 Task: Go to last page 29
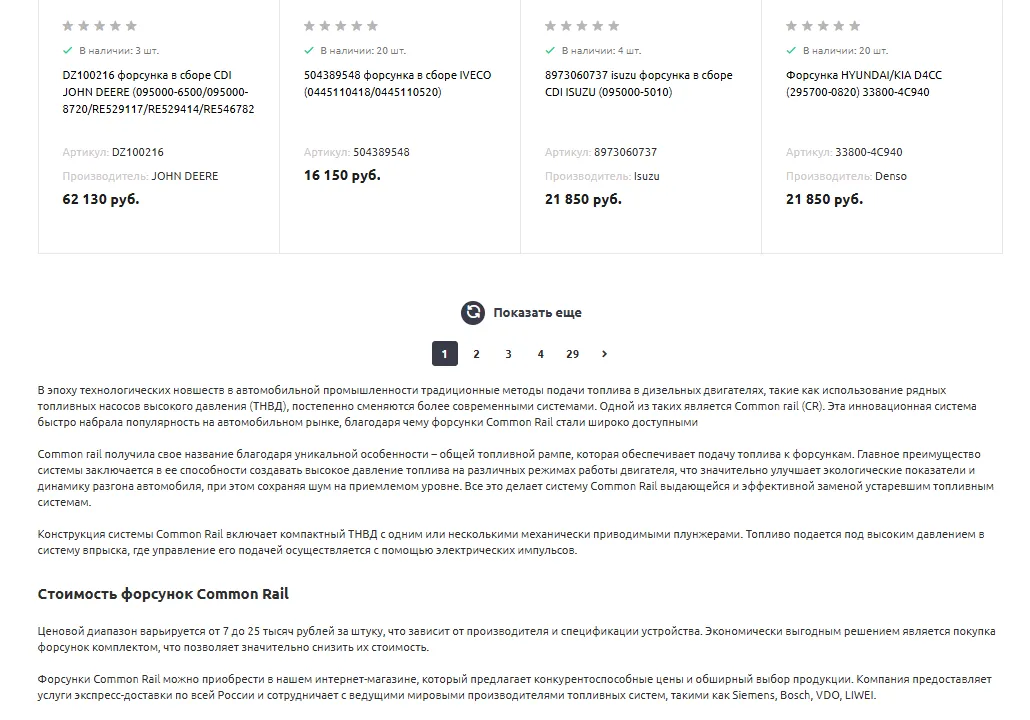point(572,354)
